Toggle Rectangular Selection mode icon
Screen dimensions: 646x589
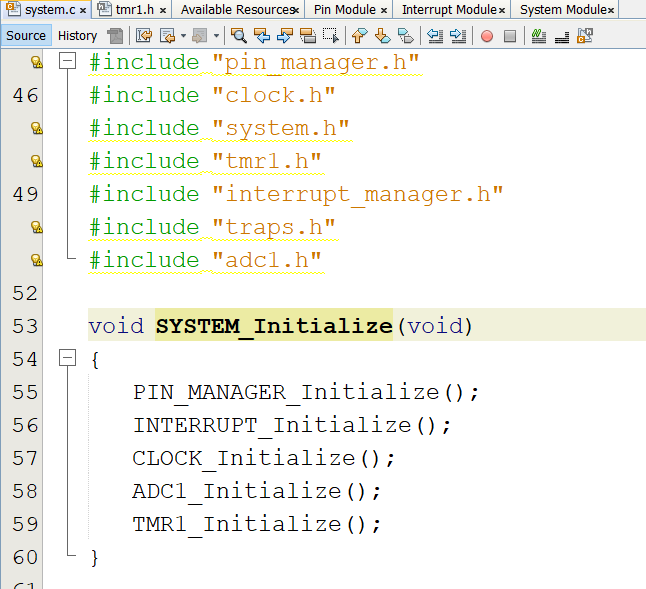(331, 36)
